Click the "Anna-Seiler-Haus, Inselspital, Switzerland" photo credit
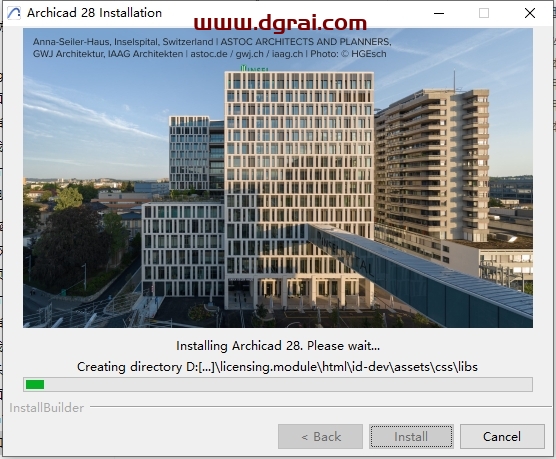The height and width of the screenshot is (459, 556). pos(123,42)
